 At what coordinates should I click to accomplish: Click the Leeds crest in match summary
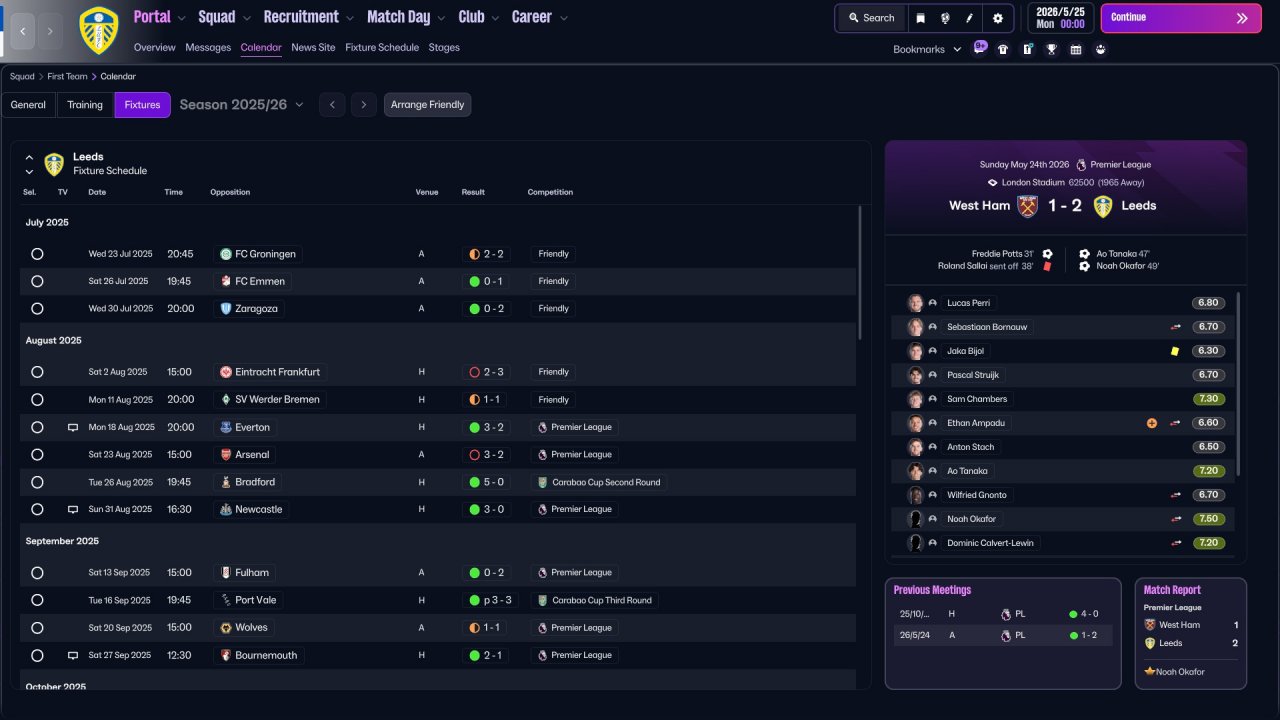(x=1103, y=206)
